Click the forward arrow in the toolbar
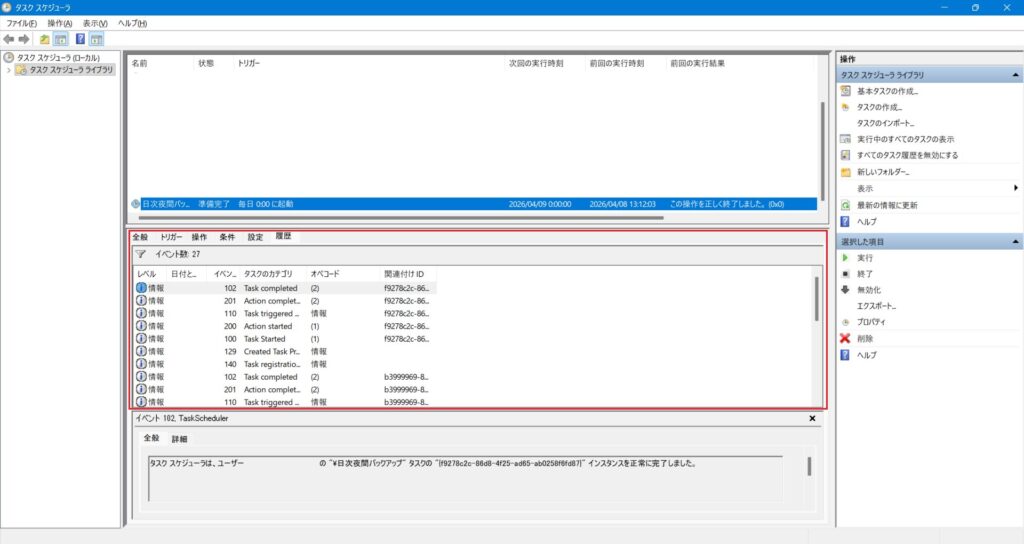 24,39
